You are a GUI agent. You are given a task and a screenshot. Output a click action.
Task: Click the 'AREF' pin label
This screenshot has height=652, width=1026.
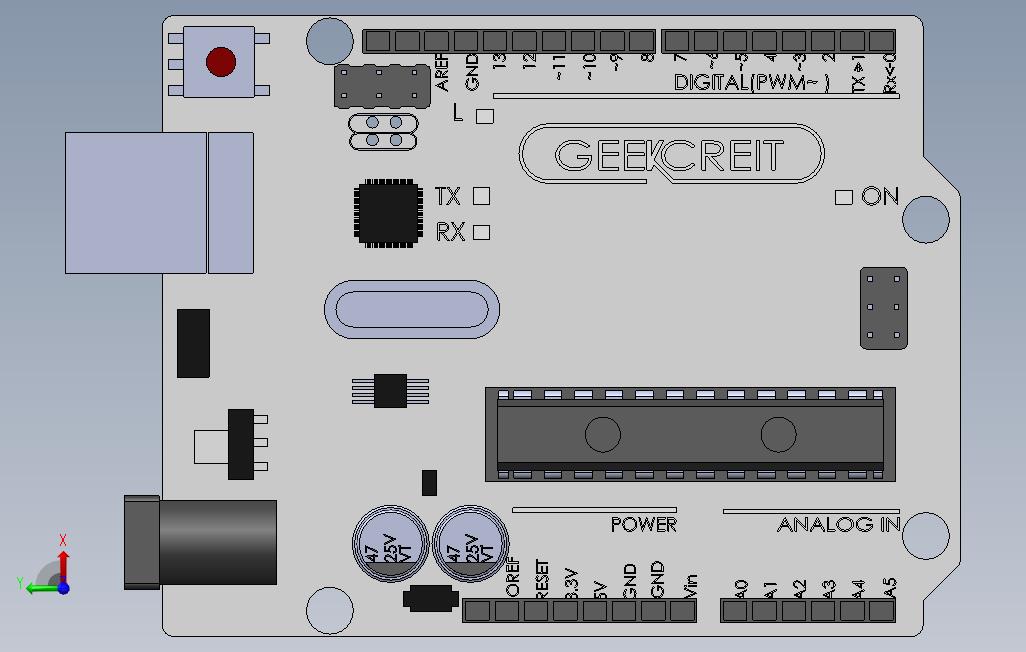pyautogui.click(x=442, y=72)
